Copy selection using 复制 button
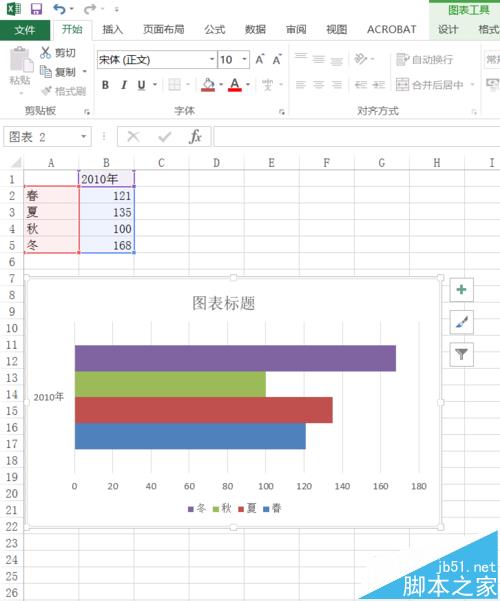This screenshot has width=500, height=601. (x=59, y=72)
